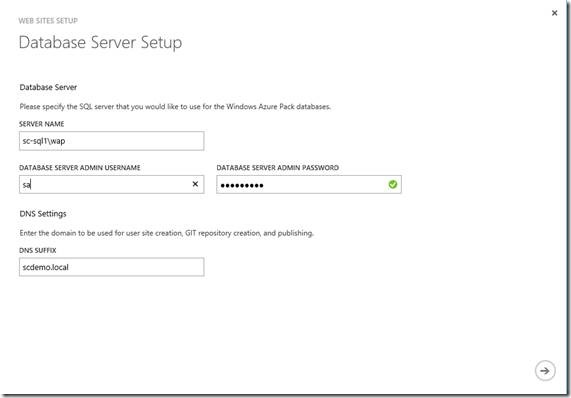The image size is (571, 398).
Task: Click the 'DNS Settings' section title
Action: (43, 214)
